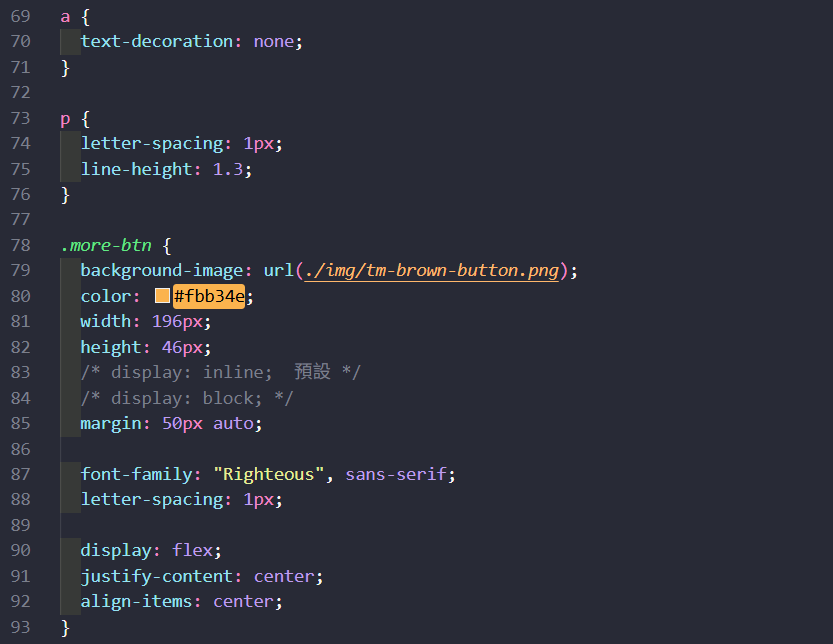Select line number 78 in the gutter

pyautogui.click(x=20, y=245)
